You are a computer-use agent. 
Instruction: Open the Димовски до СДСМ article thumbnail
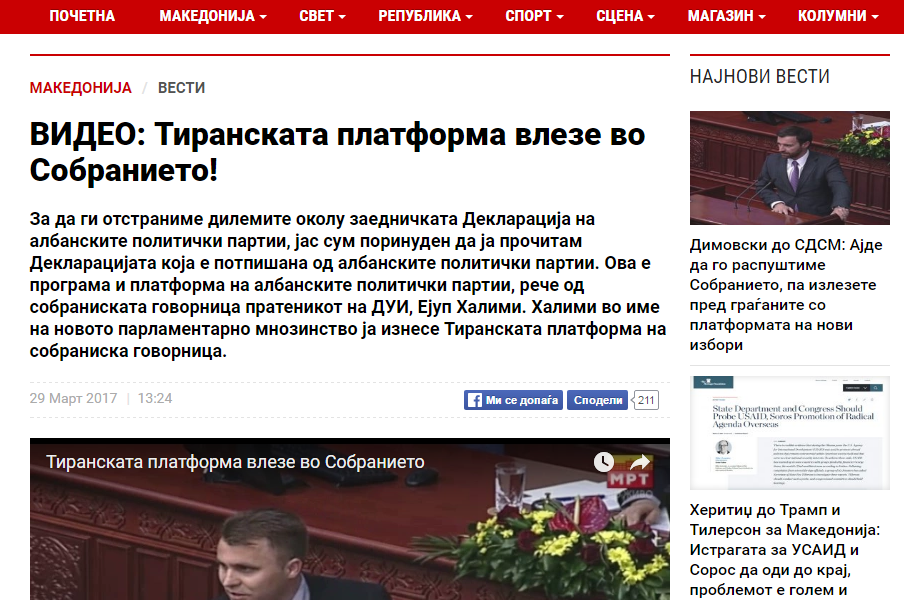[789, 168]
